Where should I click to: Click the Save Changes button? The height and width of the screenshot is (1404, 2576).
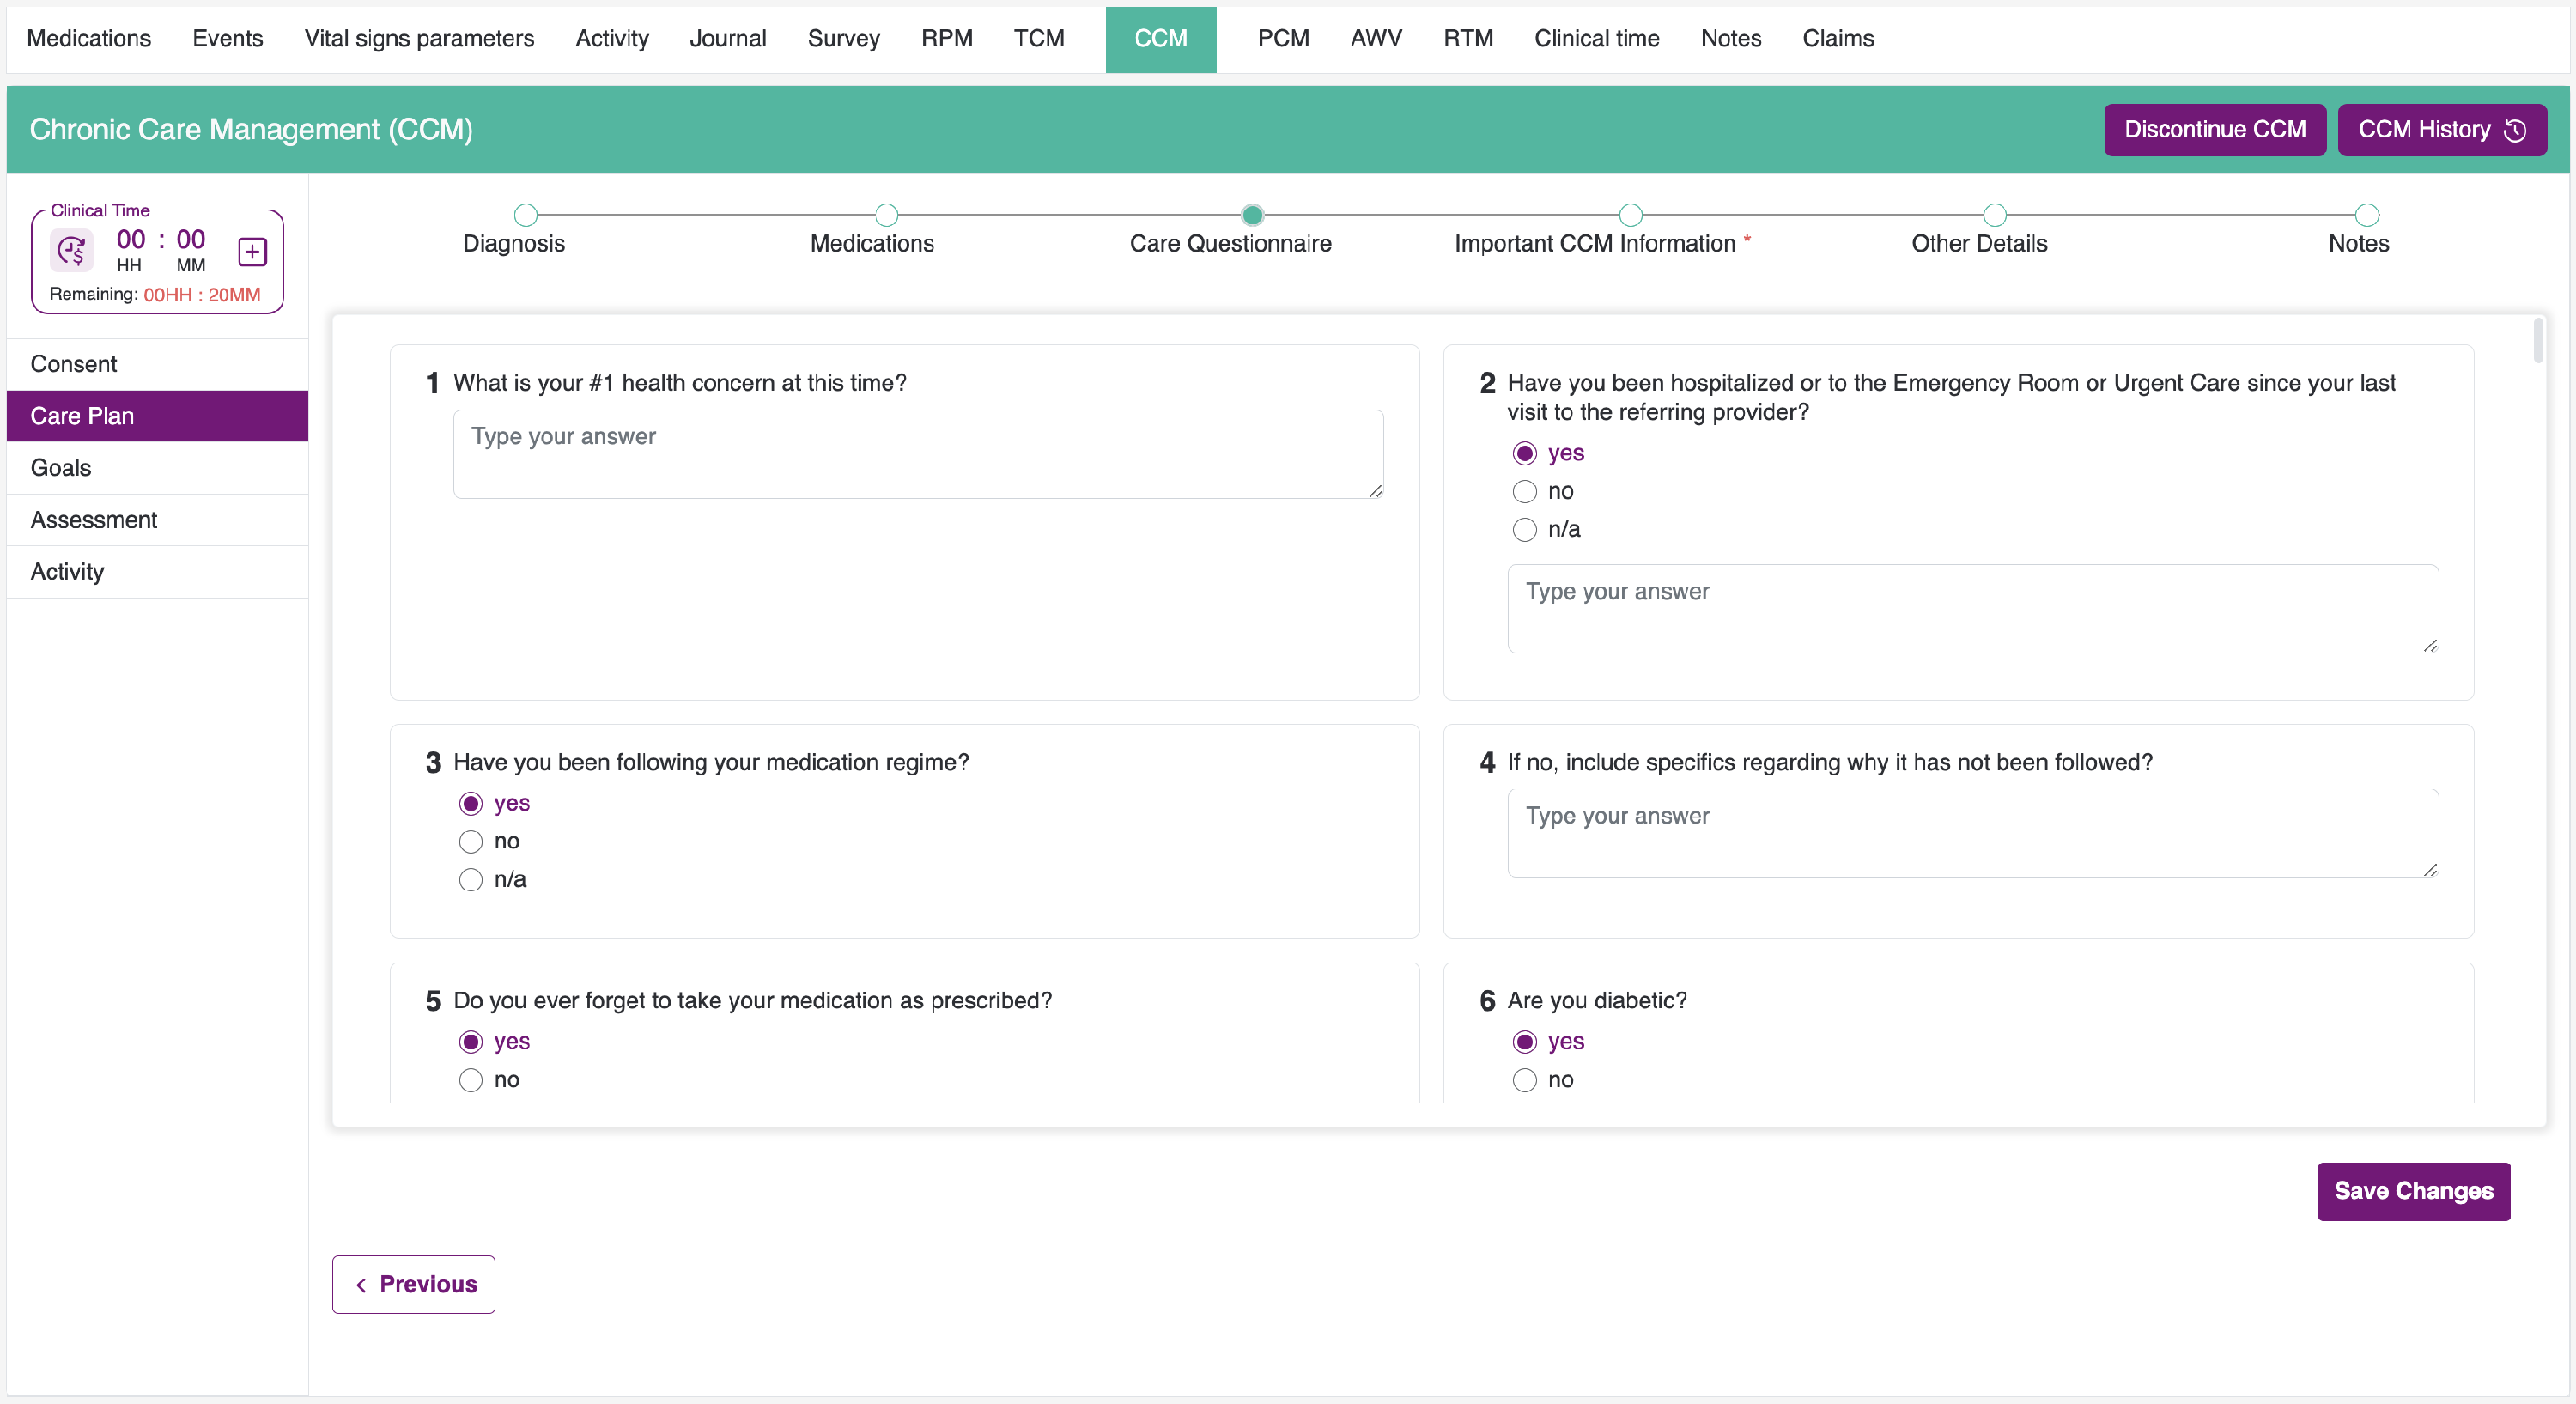(x=2412, y=1191)
